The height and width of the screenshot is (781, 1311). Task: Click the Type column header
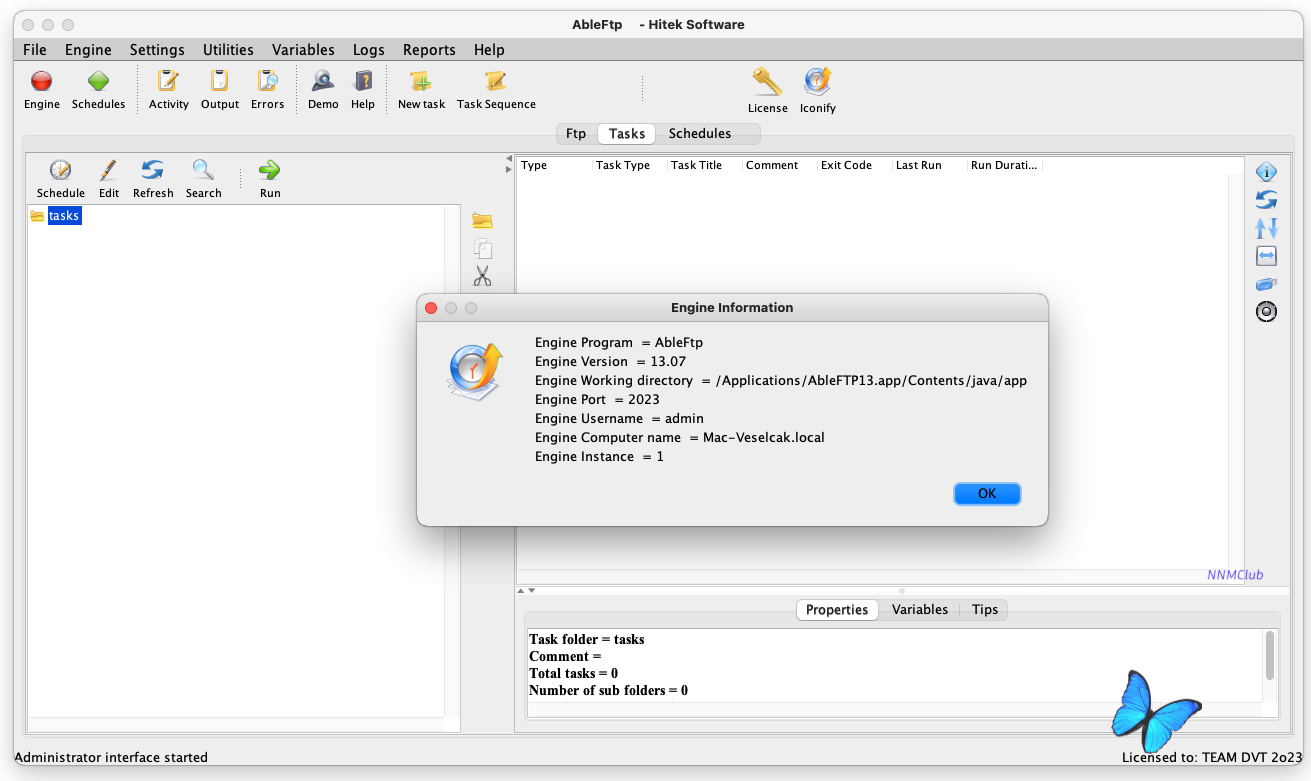click(x=555, y=165)
